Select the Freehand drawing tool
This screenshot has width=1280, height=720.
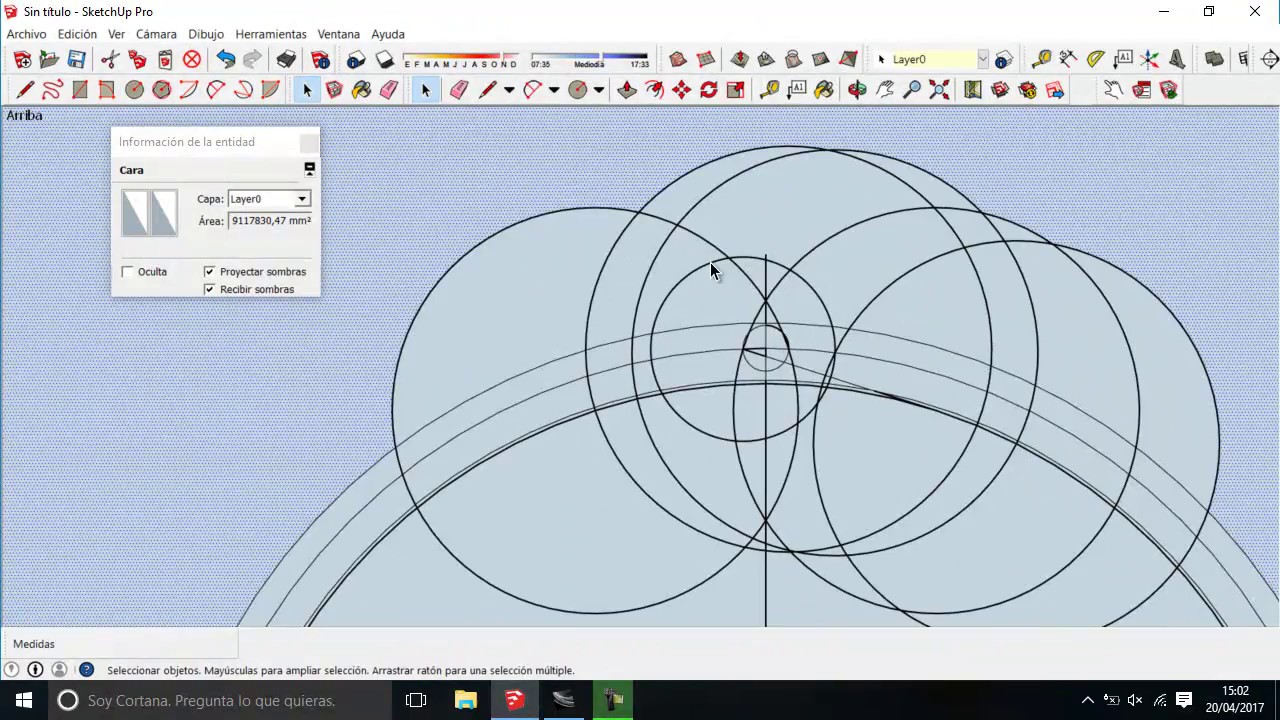coord(53,90)
